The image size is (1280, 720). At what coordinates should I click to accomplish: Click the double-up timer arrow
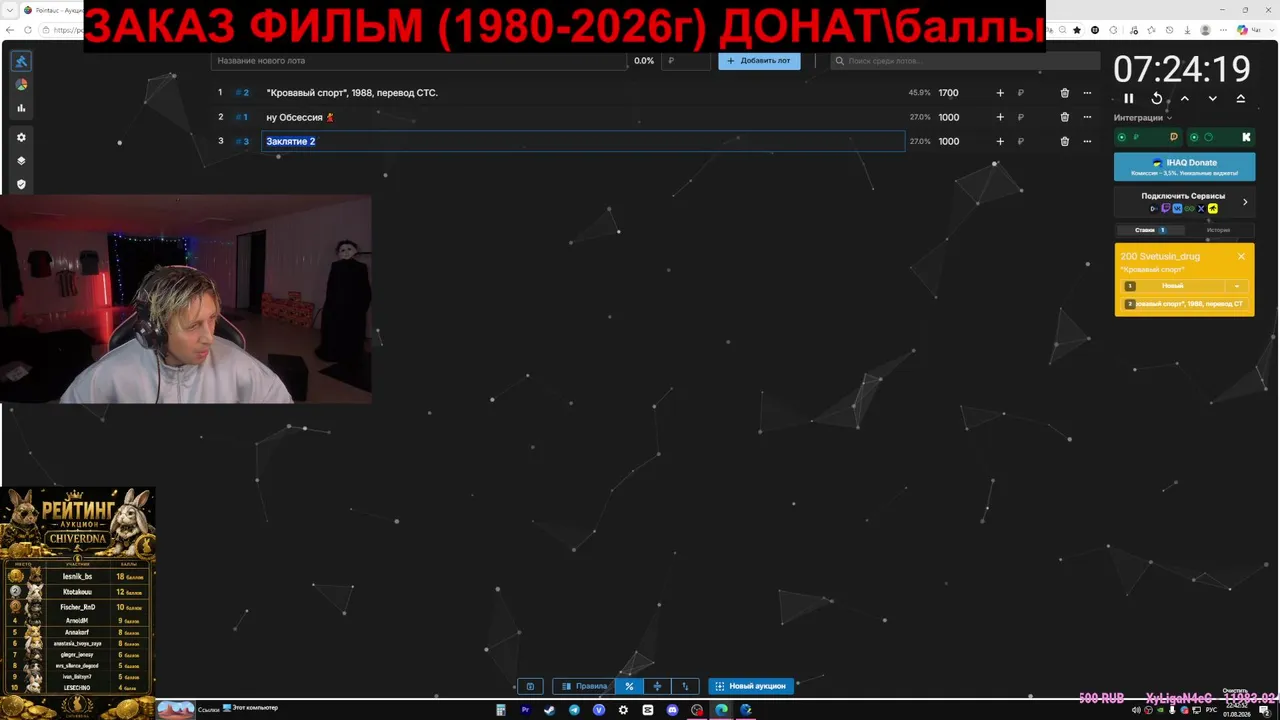point(1241,98)
